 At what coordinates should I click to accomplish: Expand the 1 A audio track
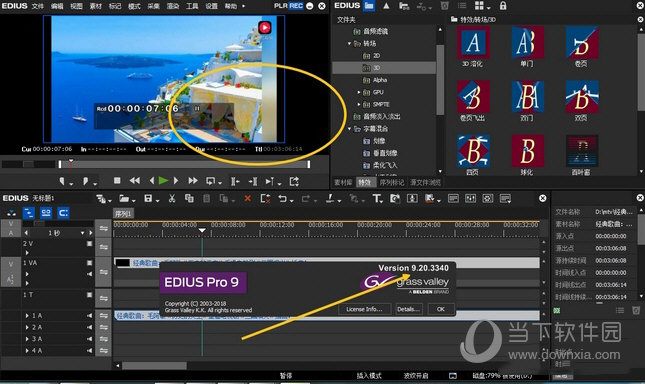(x=27, y=316)
